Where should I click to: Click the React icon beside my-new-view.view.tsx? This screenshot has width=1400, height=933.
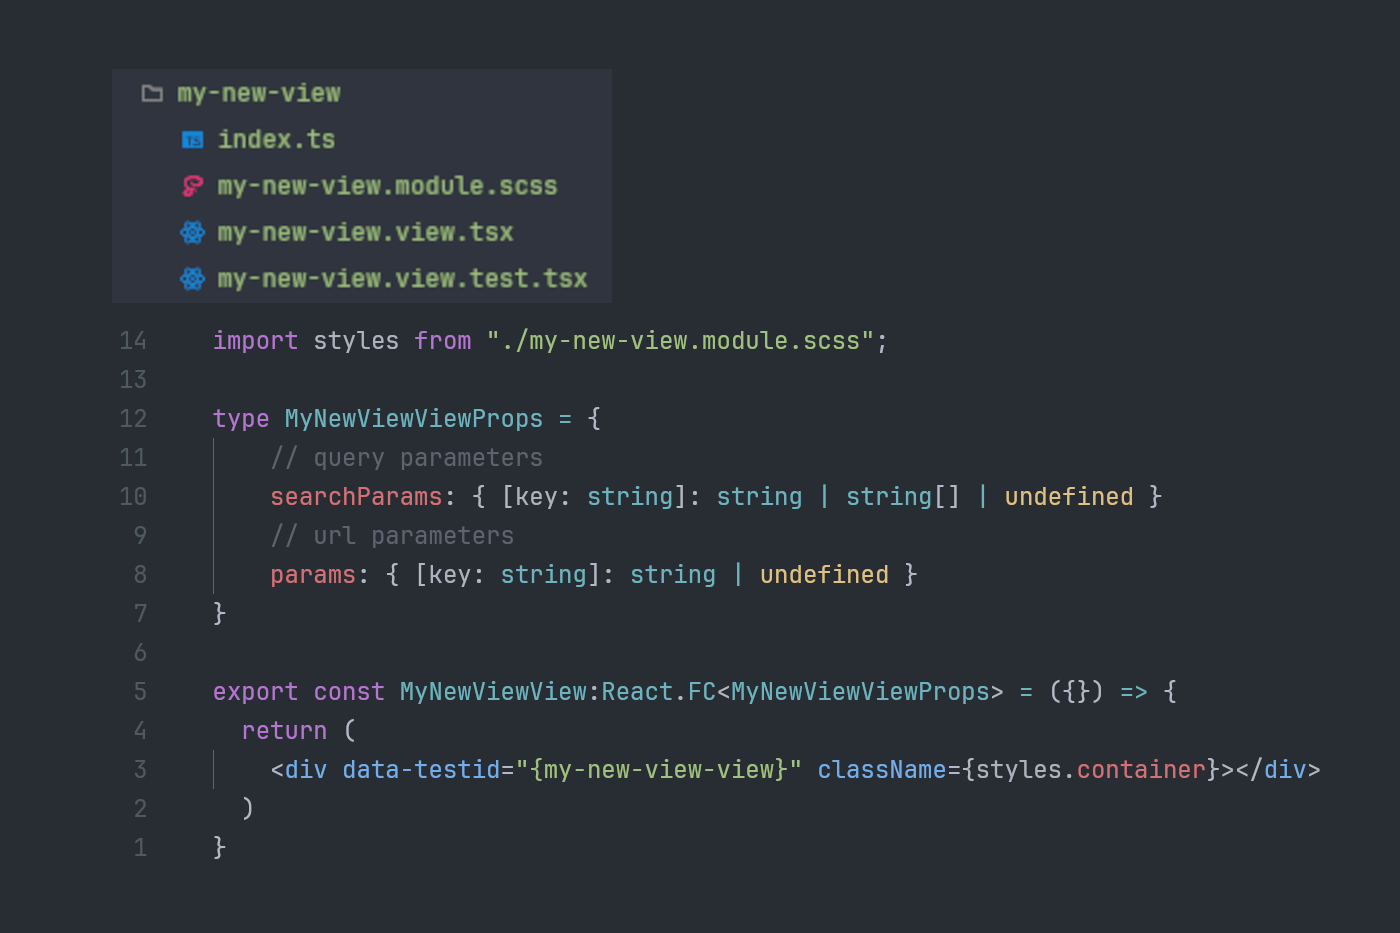pyautogui.click(x=192, y=233)
